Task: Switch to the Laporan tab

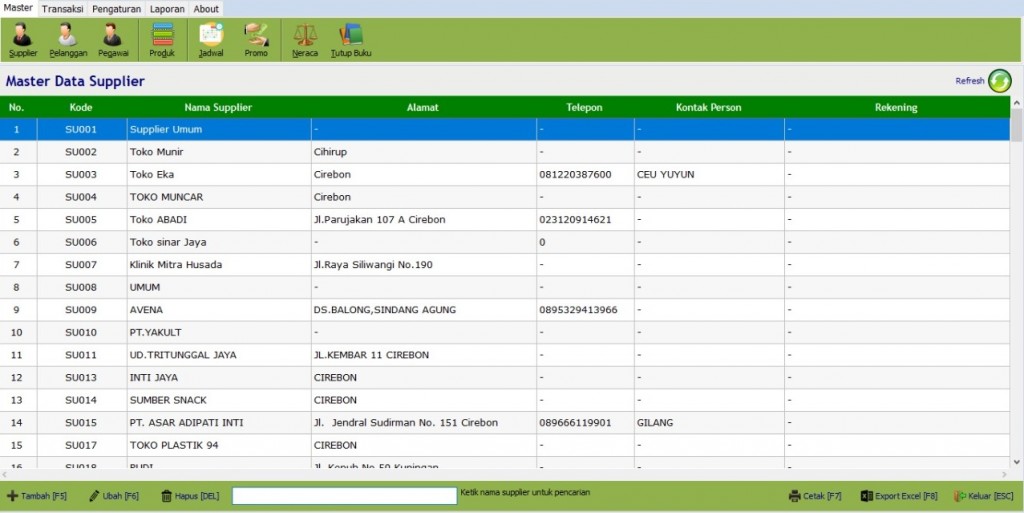Action: pyautogui.click(x=167, y=9)
